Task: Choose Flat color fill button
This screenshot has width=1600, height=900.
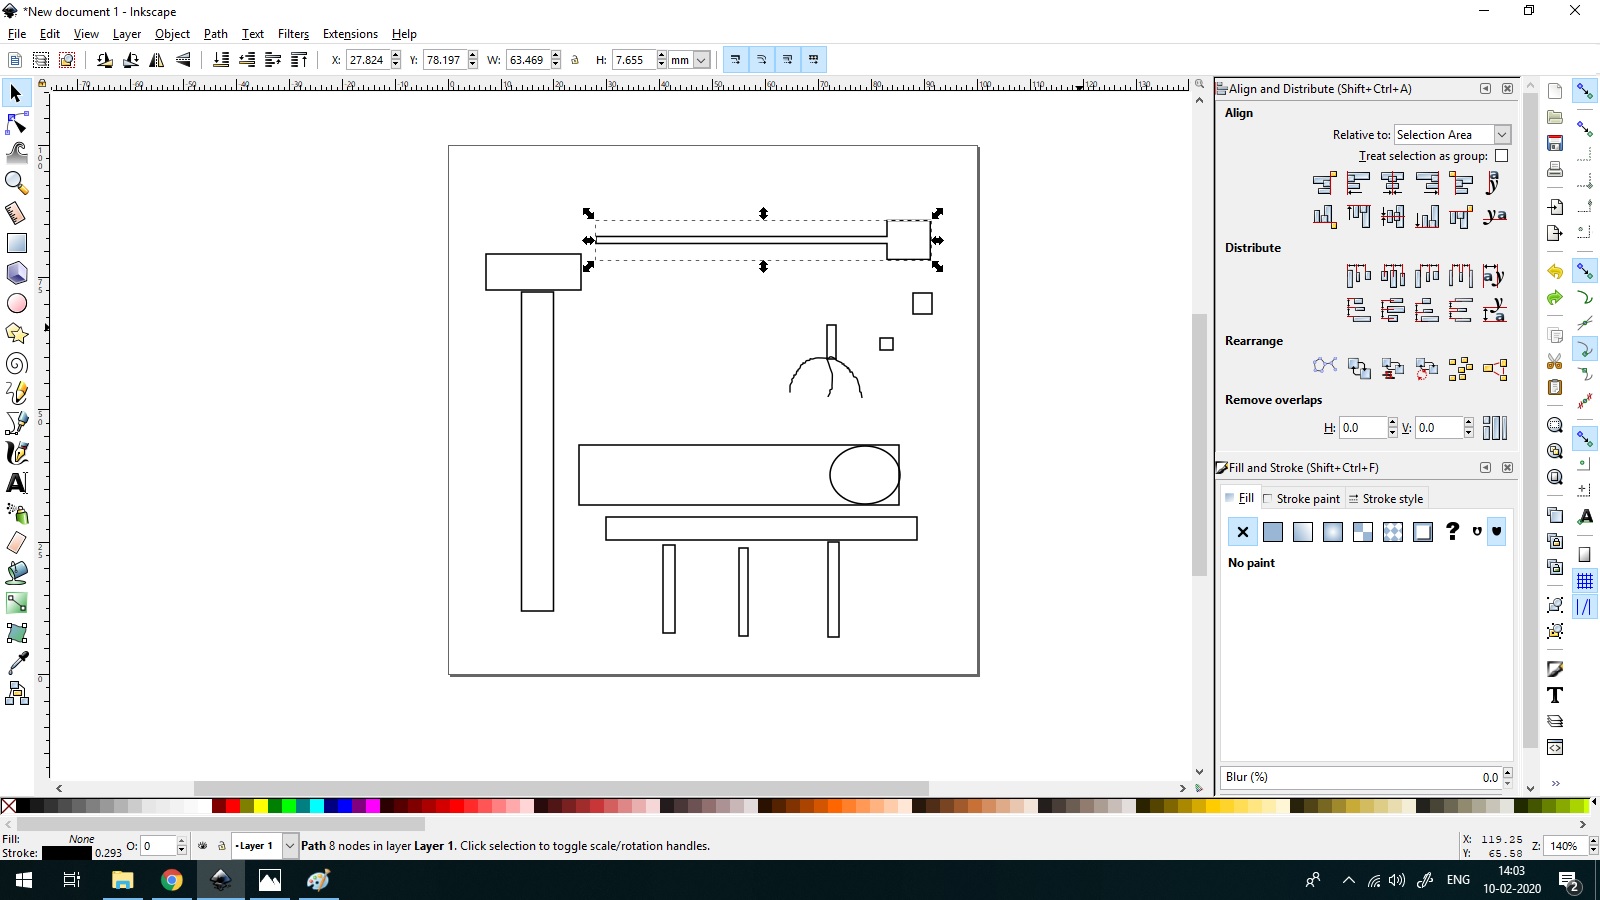Action: point(1273,532)
